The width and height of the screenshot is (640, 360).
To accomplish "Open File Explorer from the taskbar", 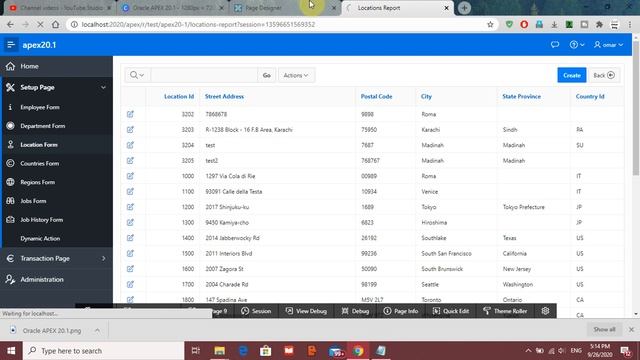I will click(x=220, y=351).
